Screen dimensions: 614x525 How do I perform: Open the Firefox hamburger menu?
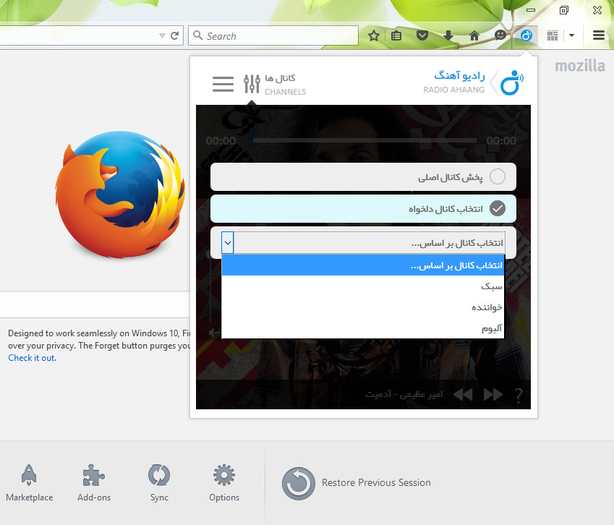(x=598, y=36)
